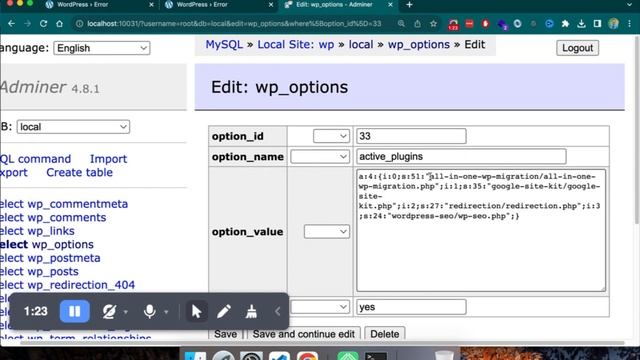Bookmark this page with the star
Image resolution: width=640 pixels, height=360 pixels.
433,24
